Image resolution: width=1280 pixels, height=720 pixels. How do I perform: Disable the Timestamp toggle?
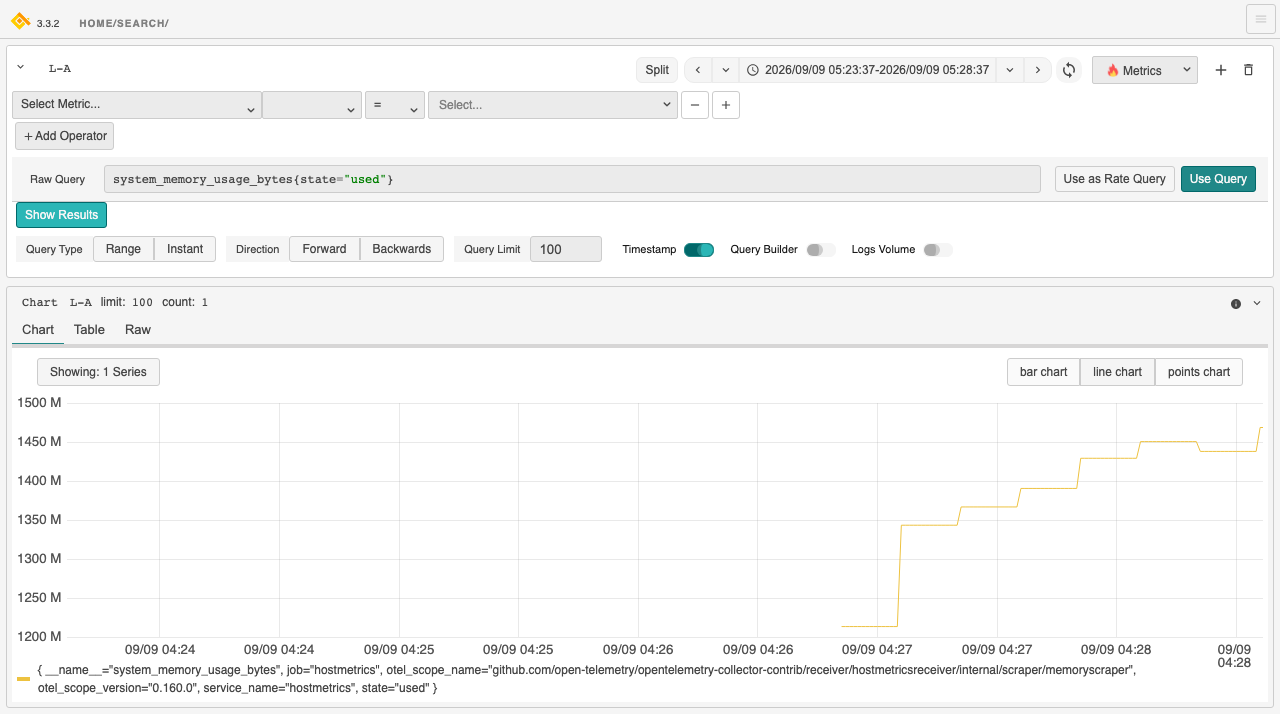point(699,250)
